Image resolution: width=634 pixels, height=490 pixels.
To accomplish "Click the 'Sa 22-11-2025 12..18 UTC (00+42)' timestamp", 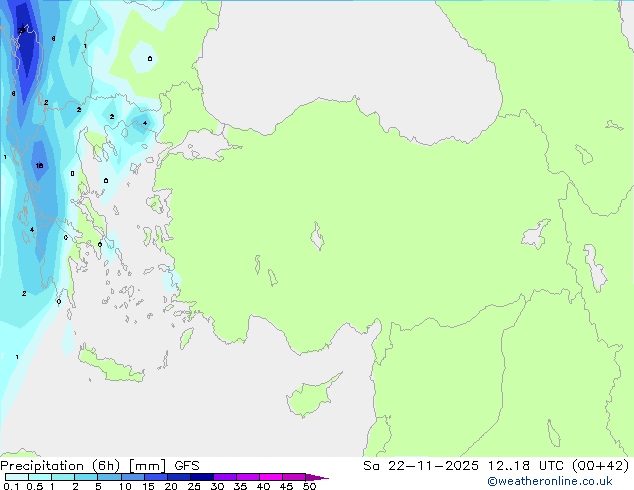I will tap(496, 466).
